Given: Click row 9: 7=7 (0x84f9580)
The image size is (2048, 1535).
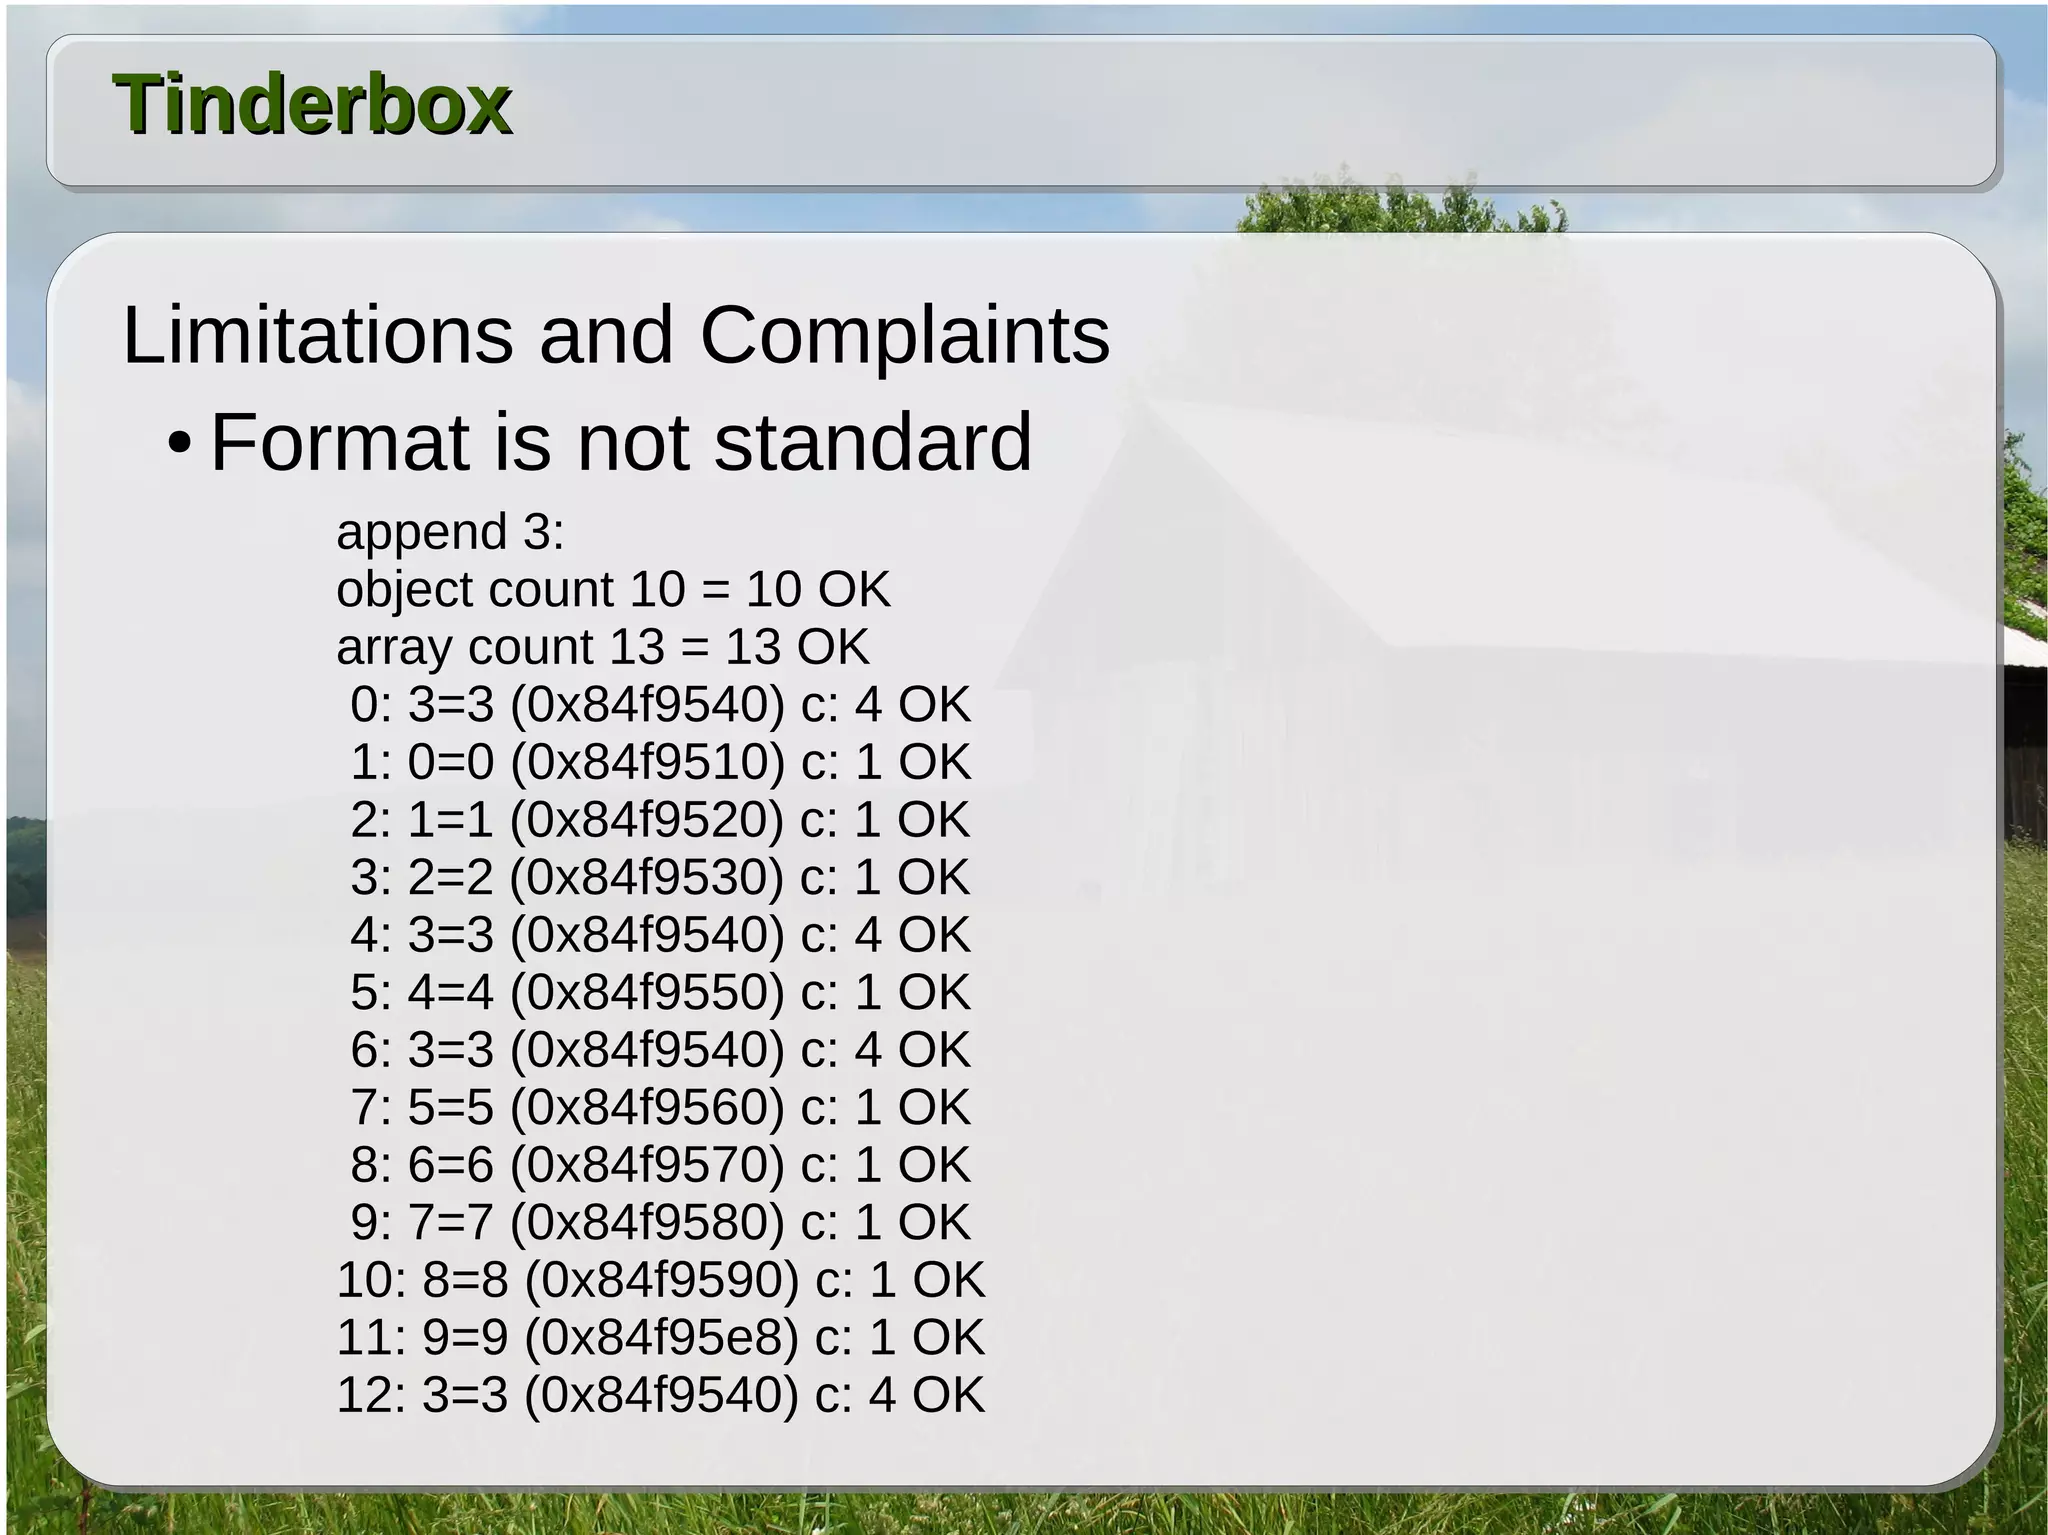Looking at the screenshot, I should coord(660,1222).
